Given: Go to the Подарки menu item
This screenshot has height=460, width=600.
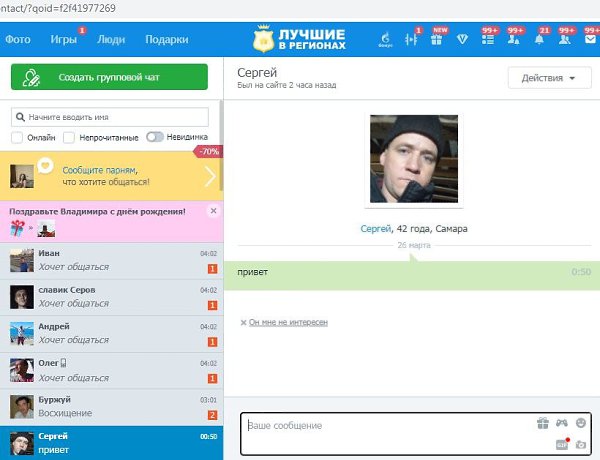Looking at the screenshot, I should [166, 40].
